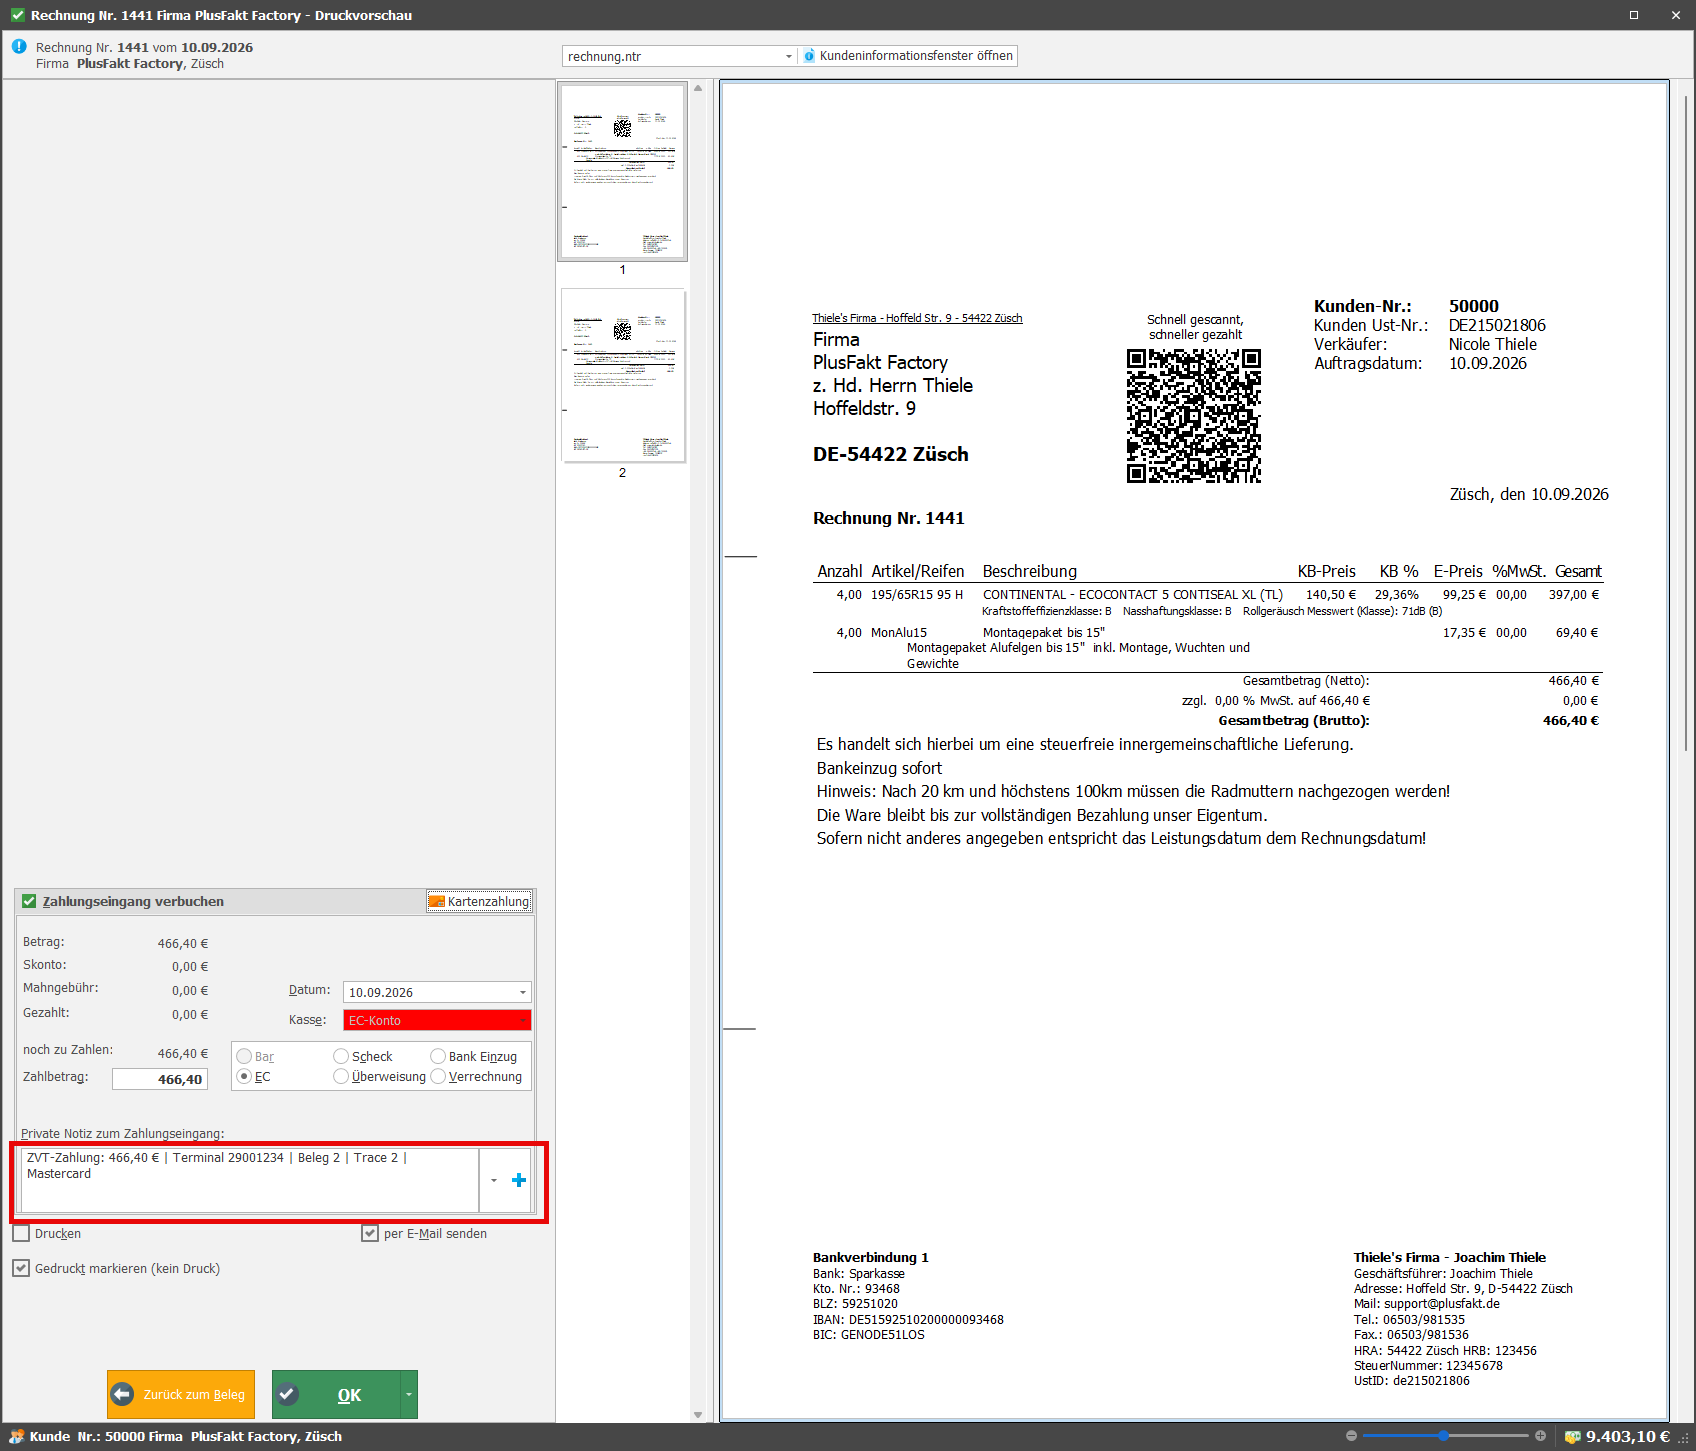Click the total balance 9.403,10 € in status bar

pyautogui.click(x=1628, y=1436)
